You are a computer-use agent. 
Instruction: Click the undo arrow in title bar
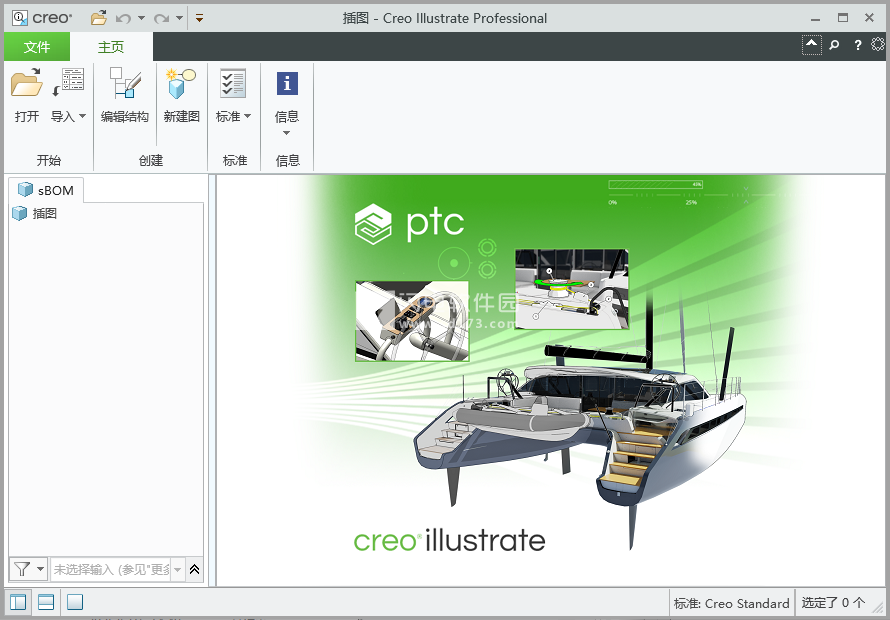click(x=123, y=19)
